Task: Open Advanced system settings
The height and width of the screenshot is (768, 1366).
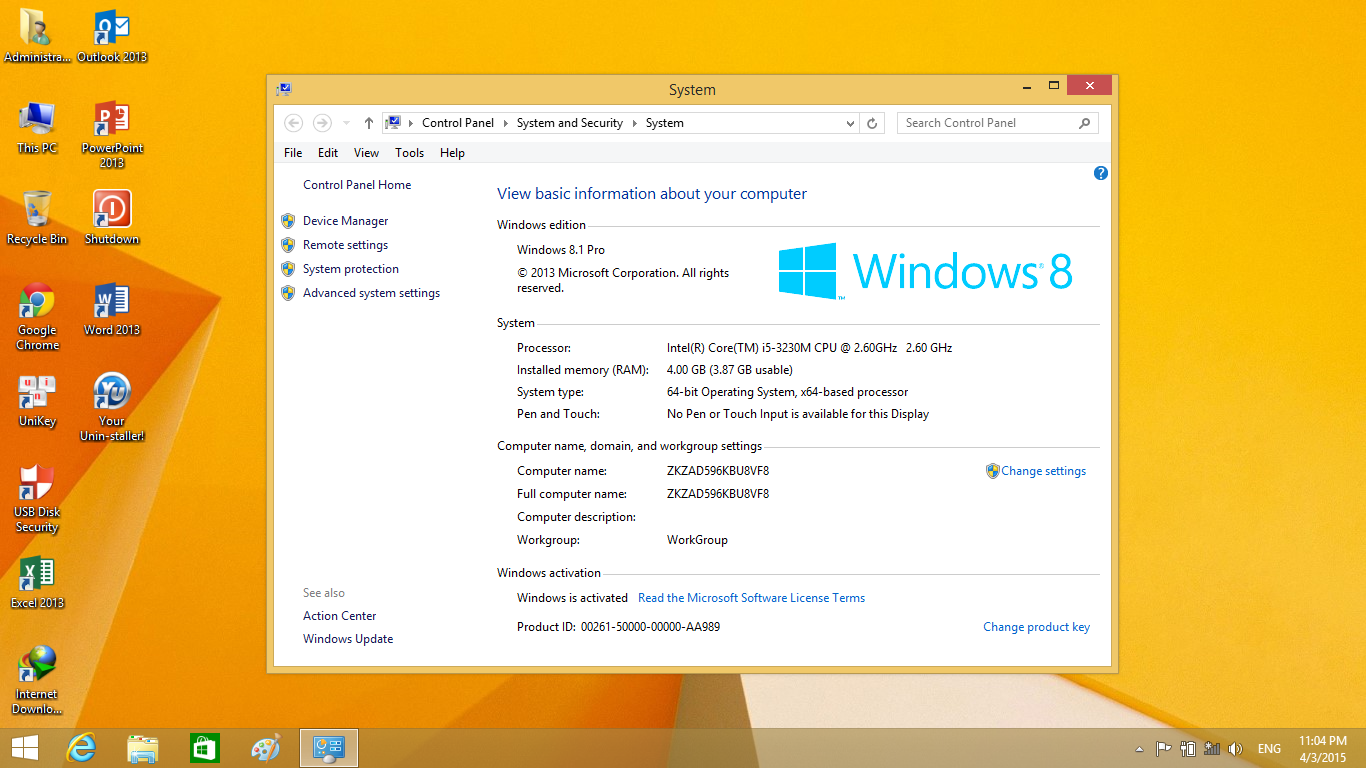Action: [372, 293]
